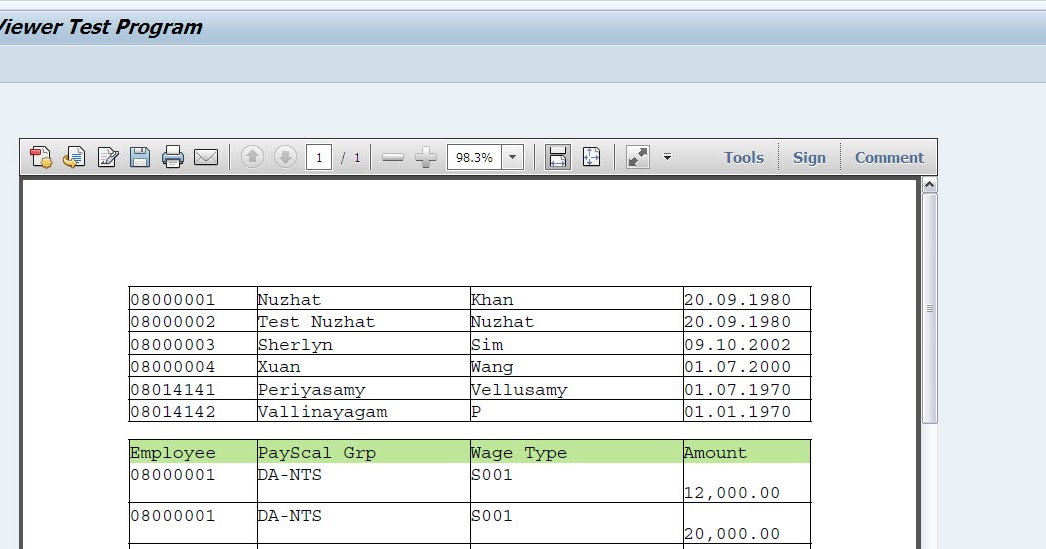Select employee number 08000003
The width and height of the screenshot is (1046, 549).
point(173,344)
